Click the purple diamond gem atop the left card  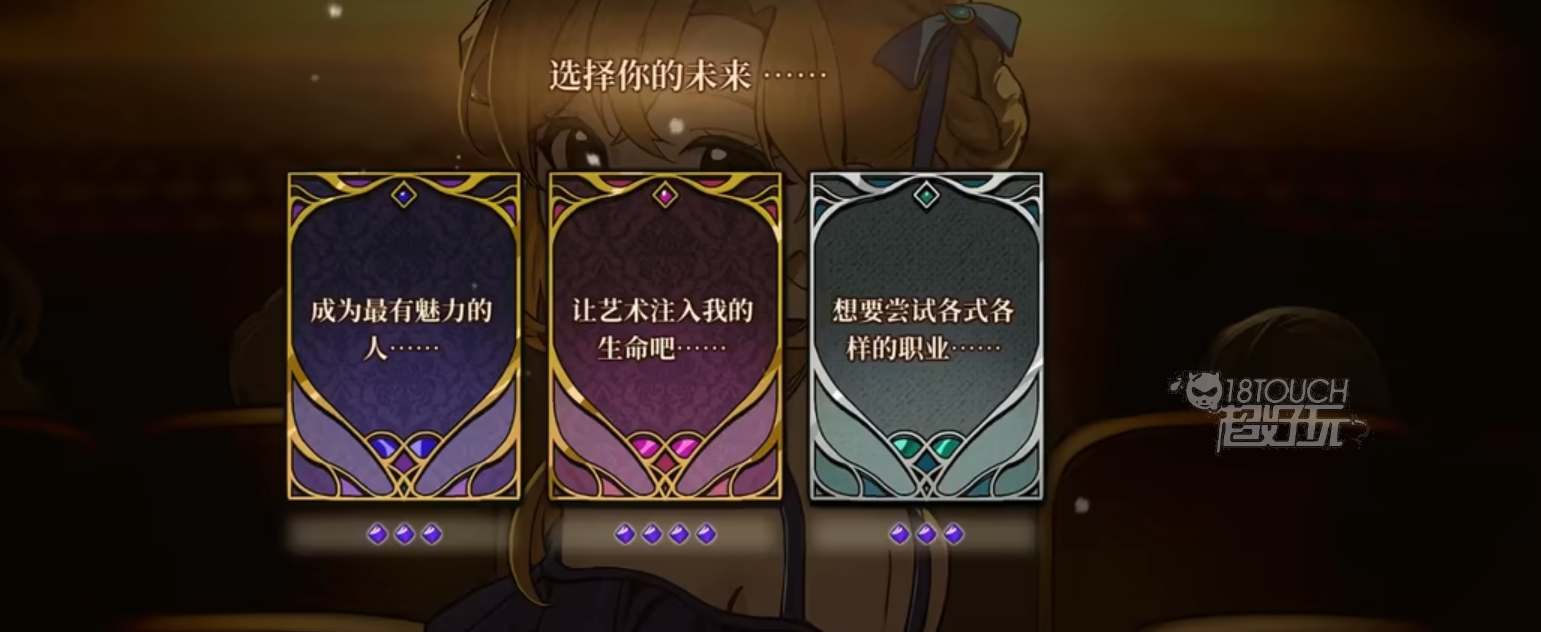pos(404,195)
